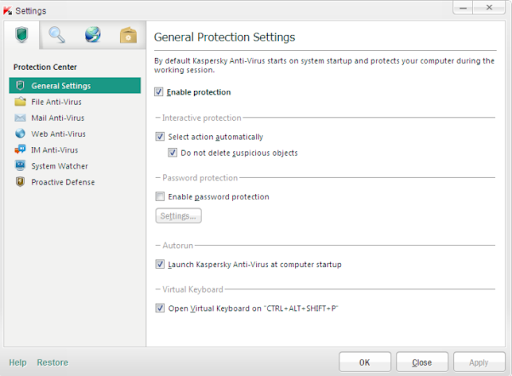
Task: Open the Advanced Settings box tab
Action: pyautogui.click(x=128, y=35)
